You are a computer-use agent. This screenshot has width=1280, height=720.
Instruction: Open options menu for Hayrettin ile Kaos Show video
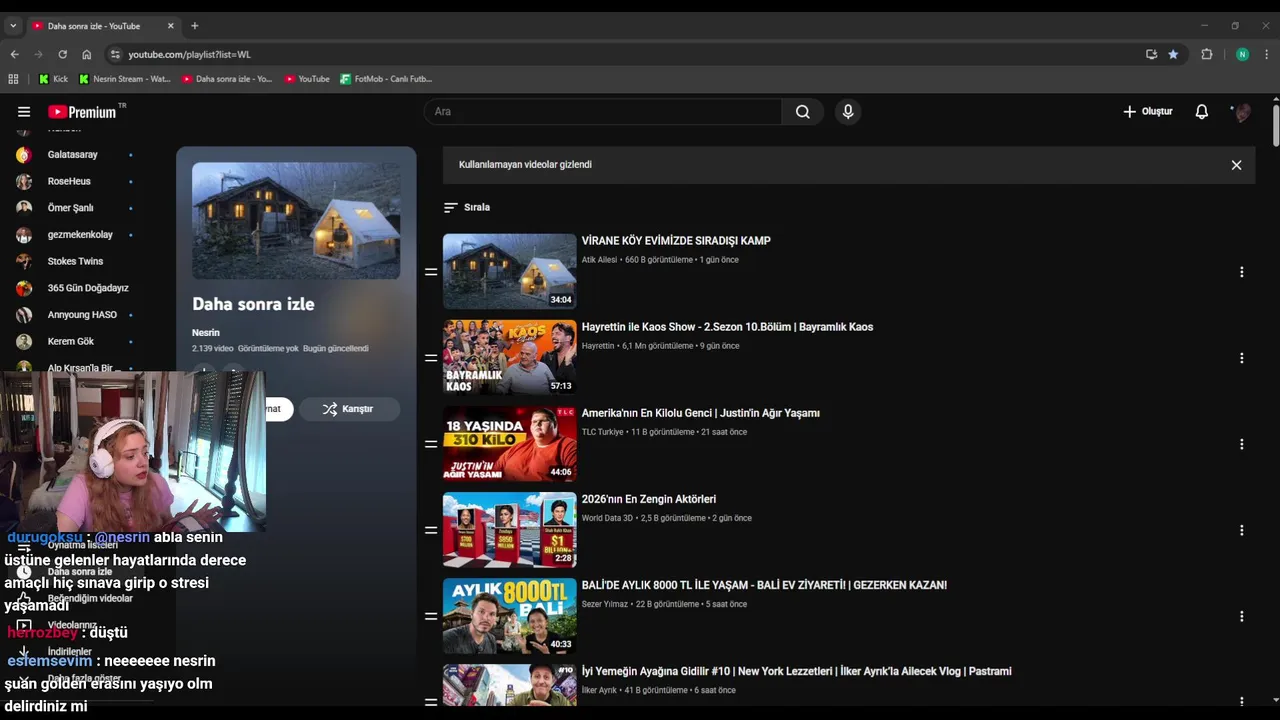coord(1241,358)
